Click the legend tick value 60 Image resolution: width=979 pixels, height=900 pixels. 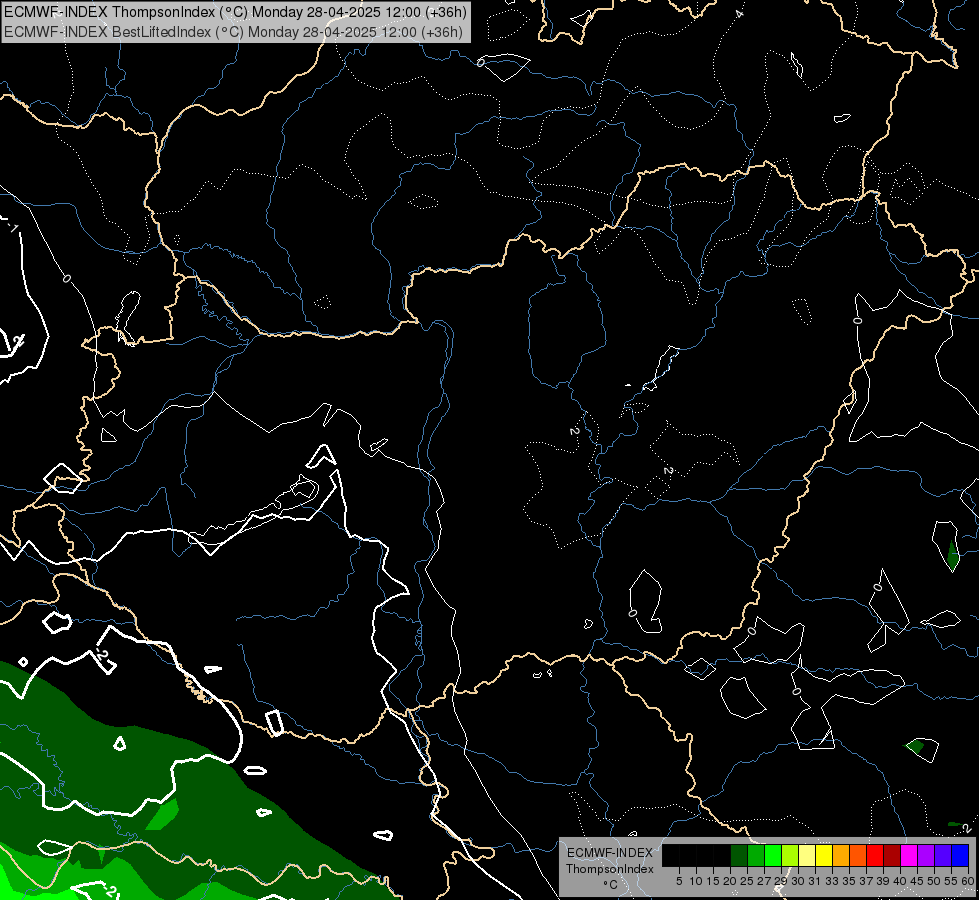tap(968, 881)
